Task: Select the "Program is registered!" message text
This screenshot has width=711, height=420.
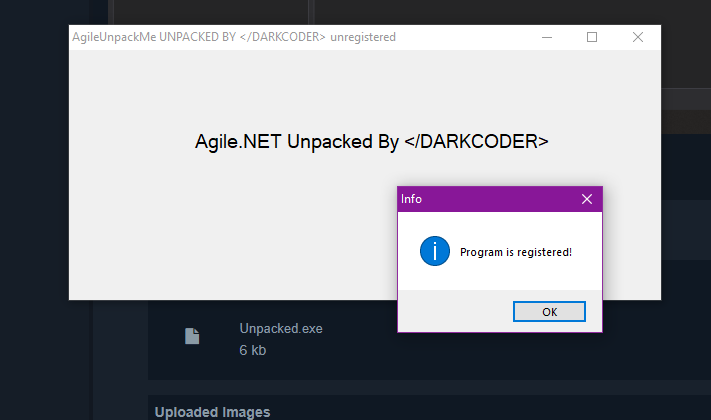Action: click(x=516, y=252)
